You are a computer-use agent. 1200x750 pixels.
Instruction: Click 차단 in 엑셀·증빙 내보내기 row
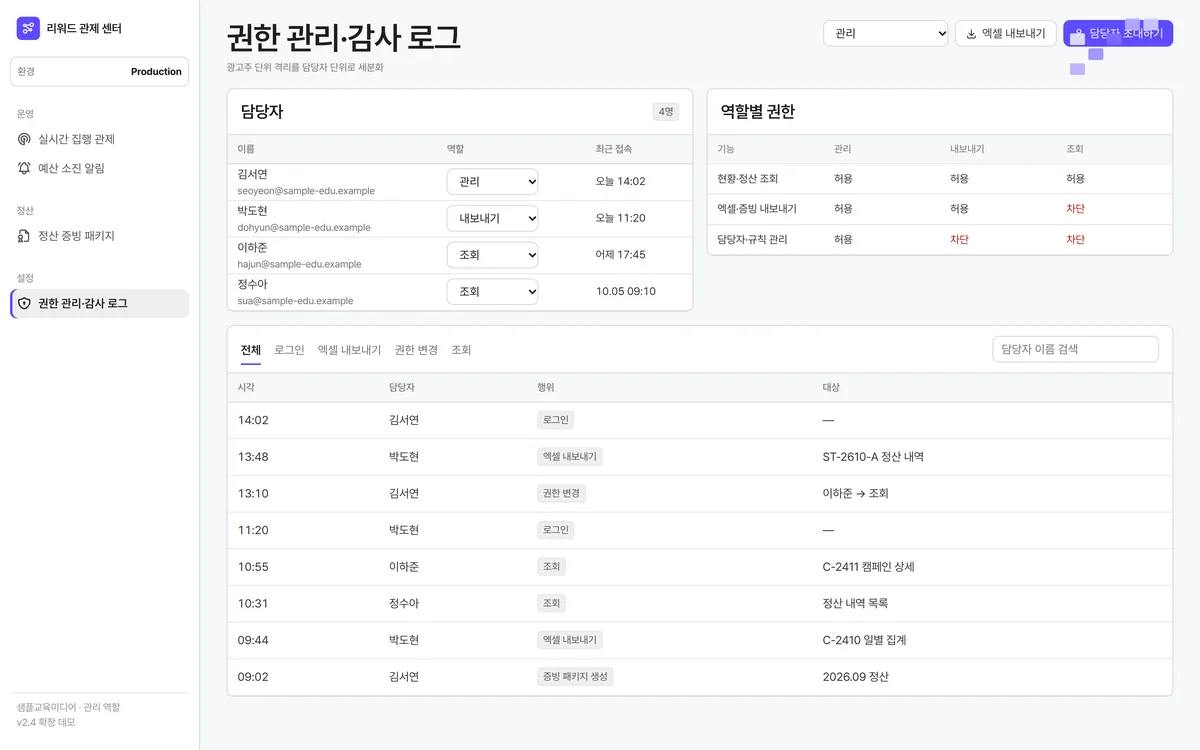[x=1075, y=209]
